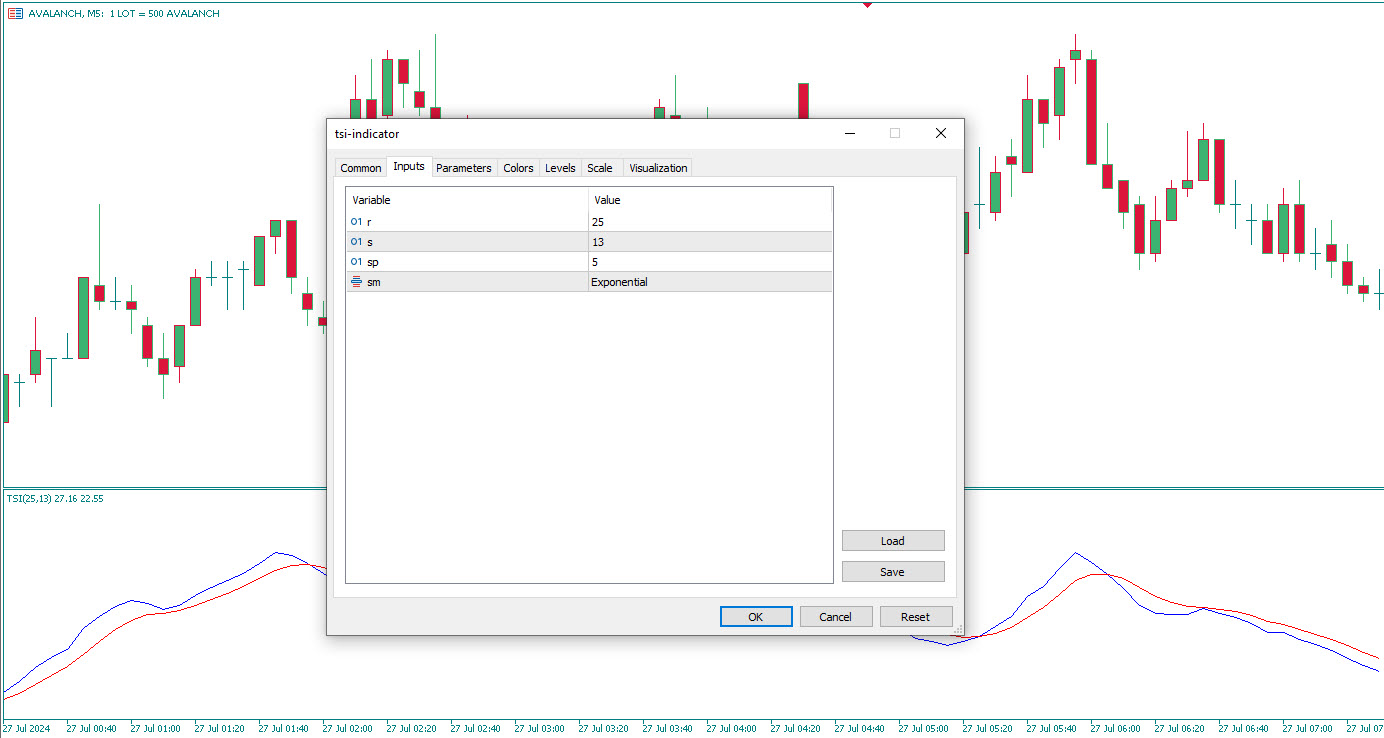Go to the Colors tab
This screenshot has width=1384, height=738.
coord(518,168)
